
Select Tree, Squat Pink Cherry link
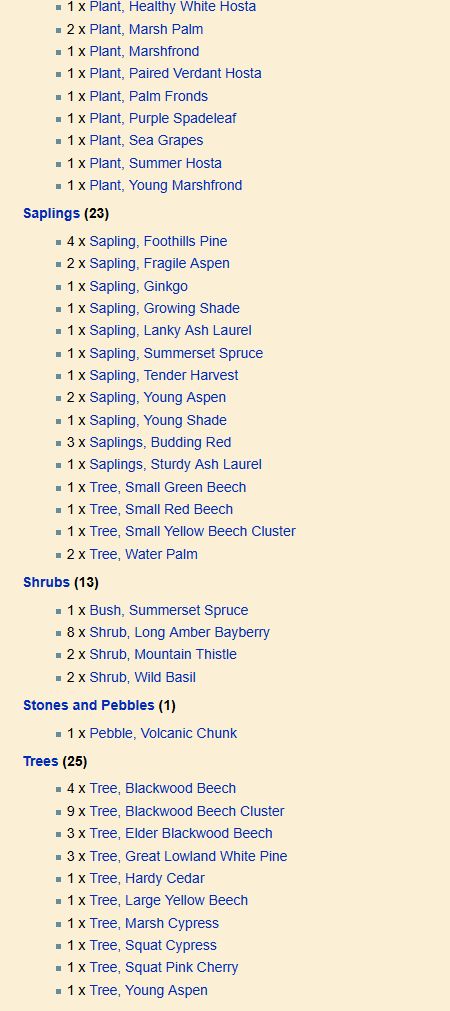164,968
